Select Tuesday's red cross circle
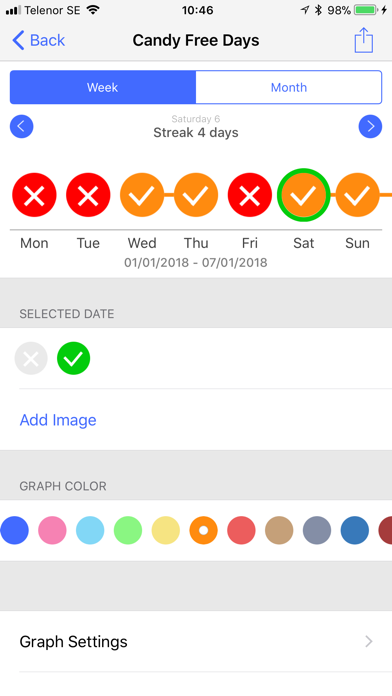Screen dimensions: 392x696 (88, 195)
